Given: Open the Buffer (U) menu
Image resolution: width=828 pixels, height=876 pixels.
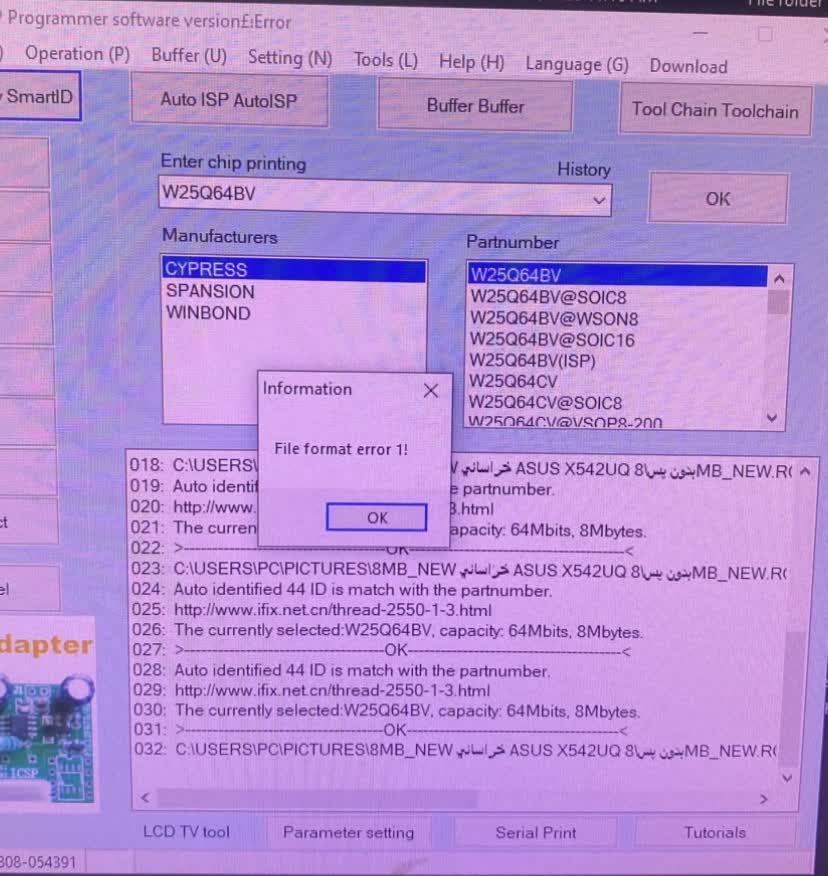Looking at the screenshot, I should point(189,56).
